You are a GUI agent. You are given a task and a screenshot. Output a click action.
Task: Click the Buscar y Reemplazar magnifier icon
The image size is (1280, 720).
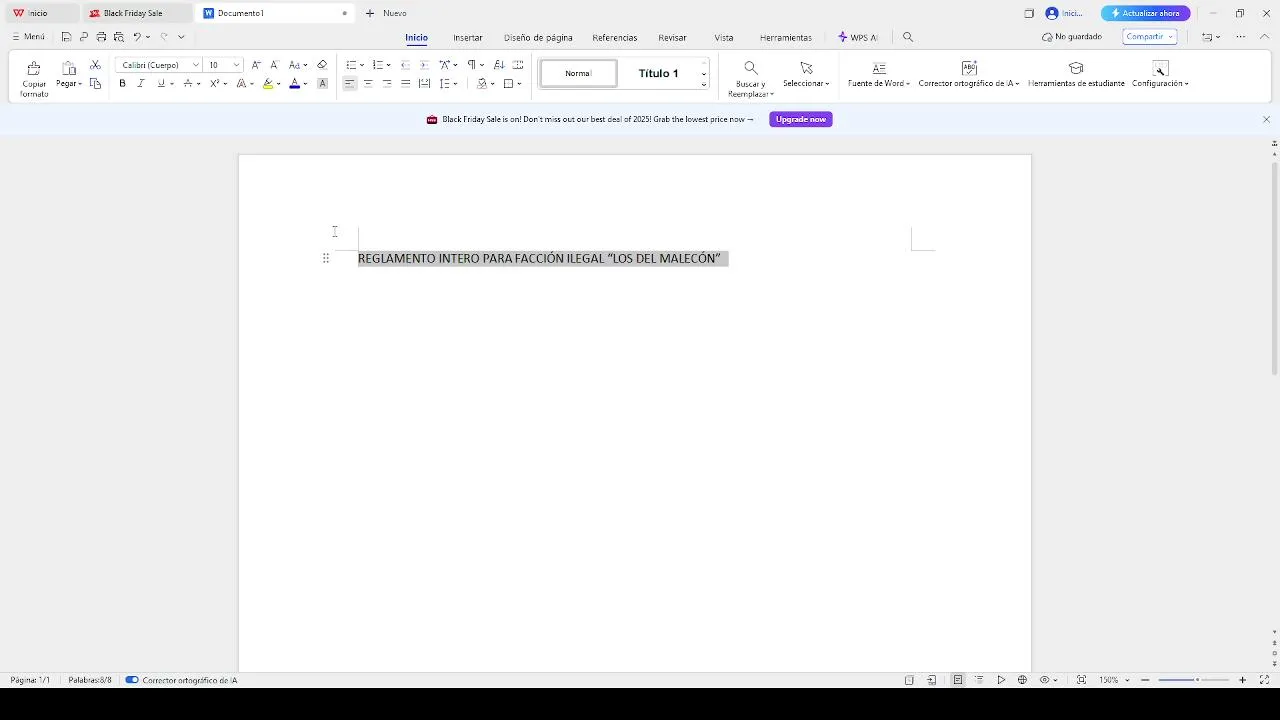750,68
